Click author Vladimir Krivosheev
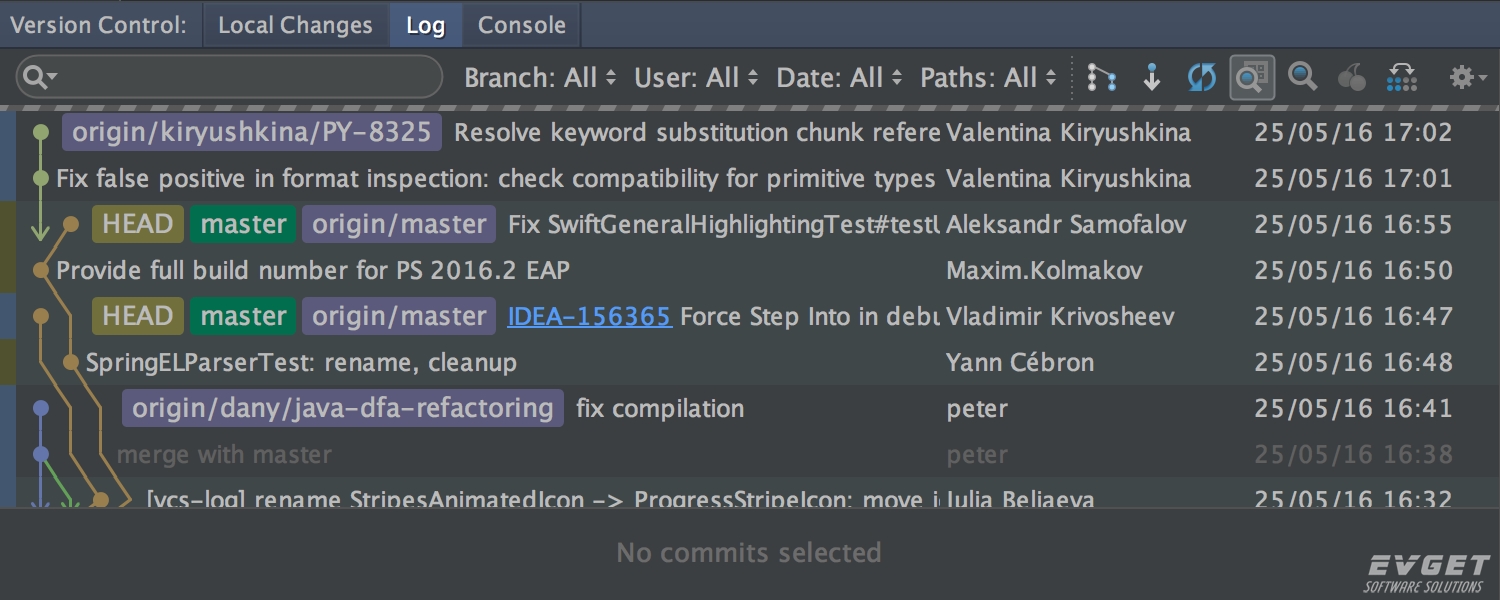 tap(1060, 317)
